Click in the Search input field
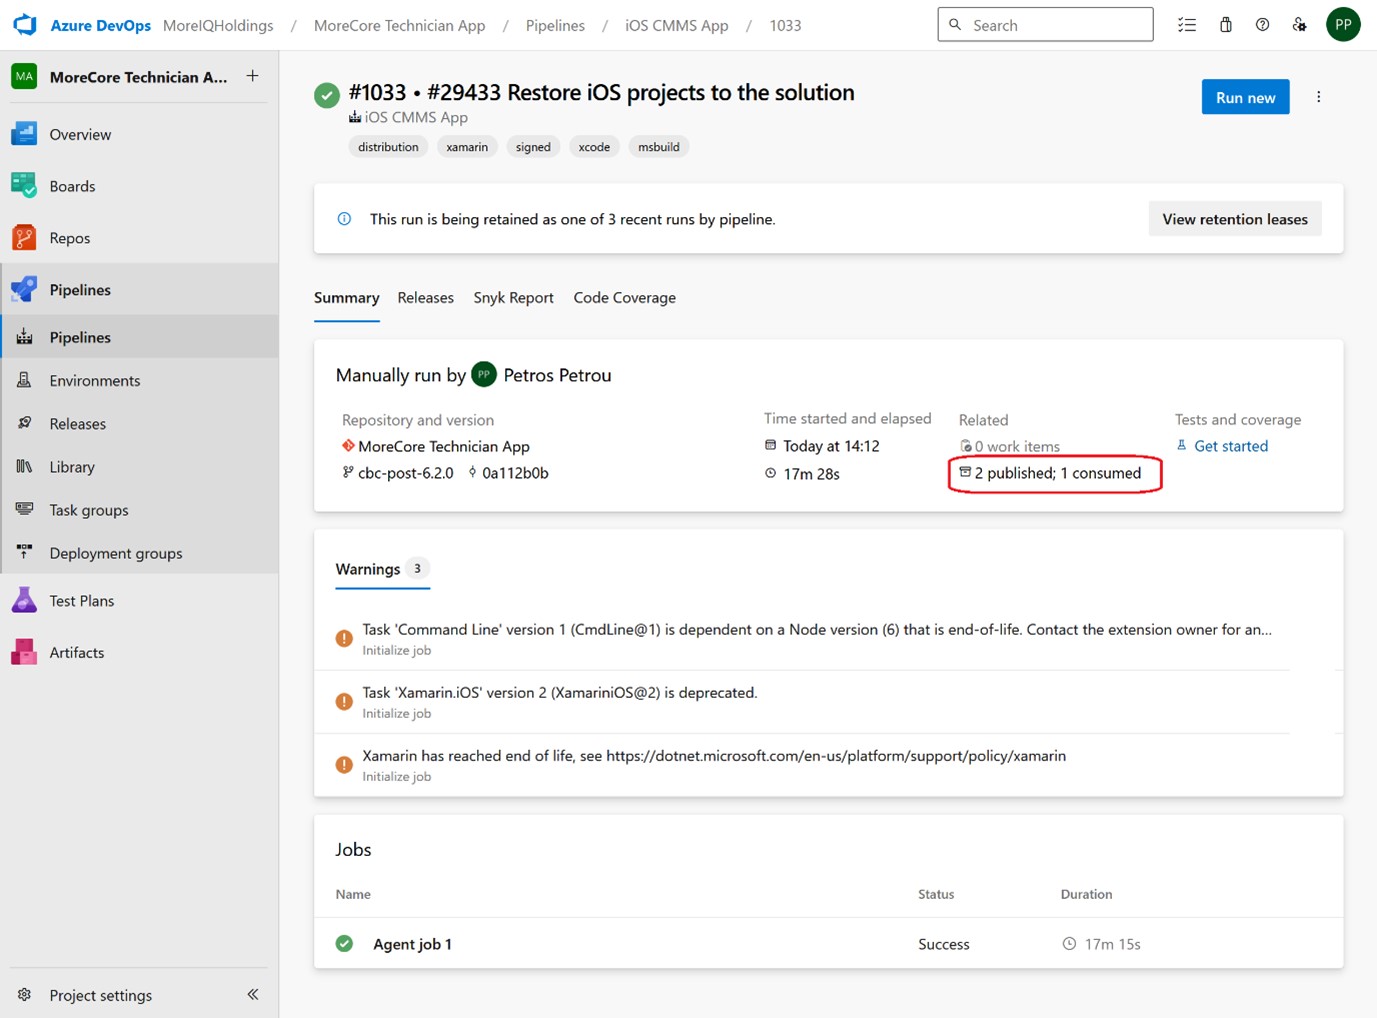The width and height of the screenshot is (1377, 1018). 1055,25
